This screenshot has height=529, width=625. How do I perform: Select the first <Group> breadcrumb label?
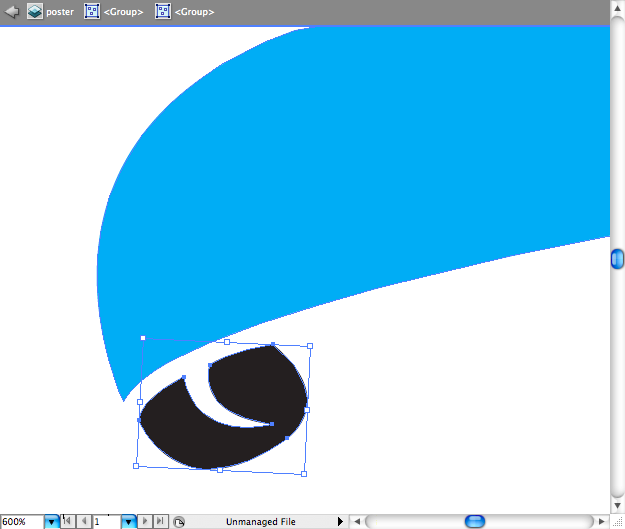point(123,12)
